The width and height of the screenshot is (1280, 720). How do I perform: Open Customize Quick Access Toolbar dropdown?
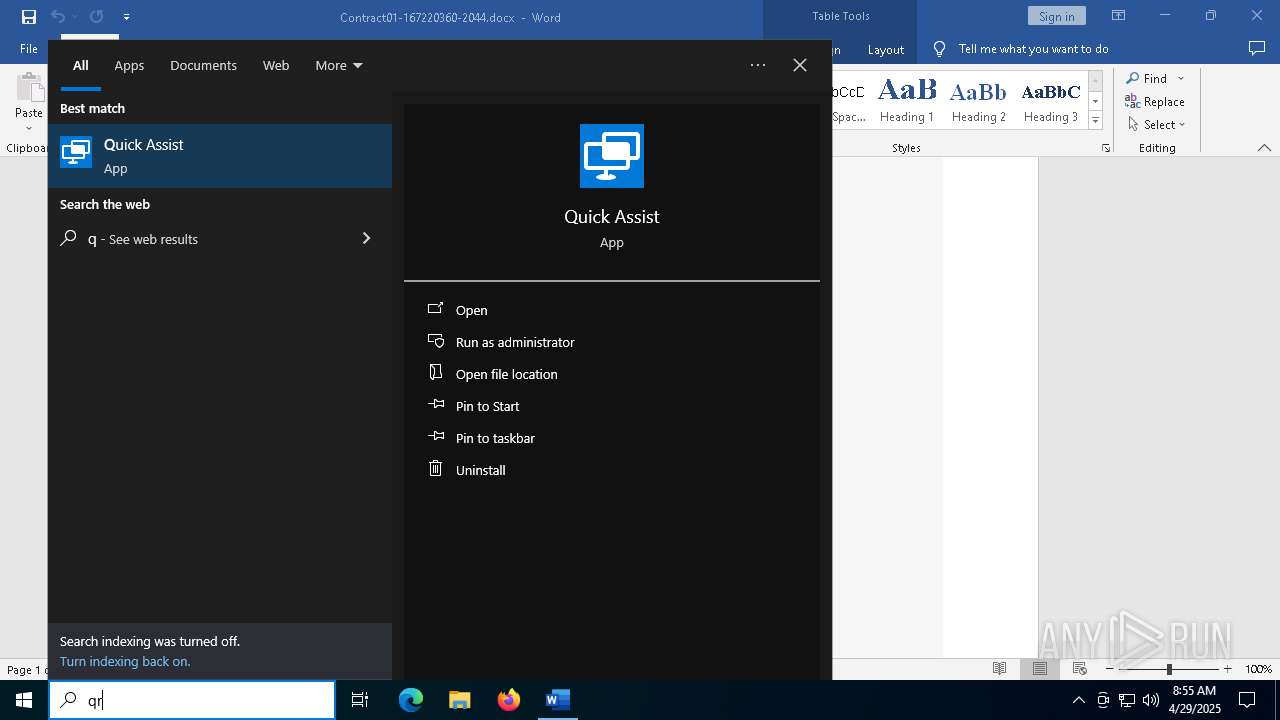point(126,17)
